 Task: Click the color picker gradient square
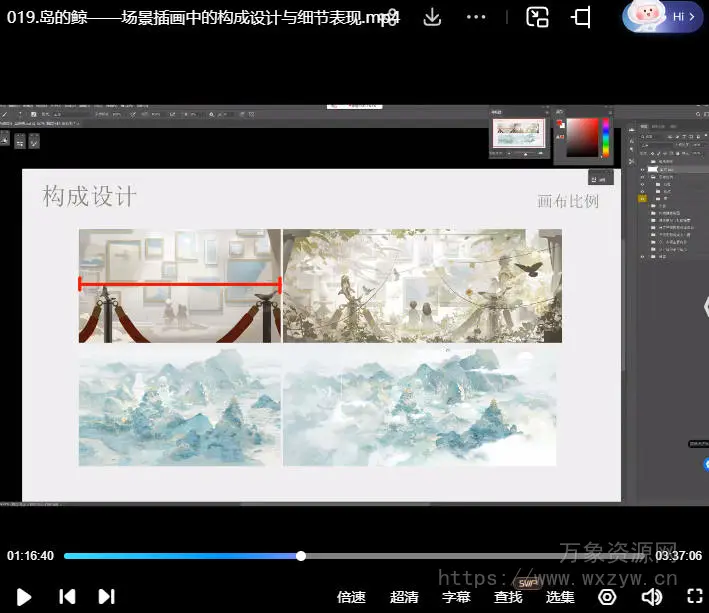pos(582,137)
